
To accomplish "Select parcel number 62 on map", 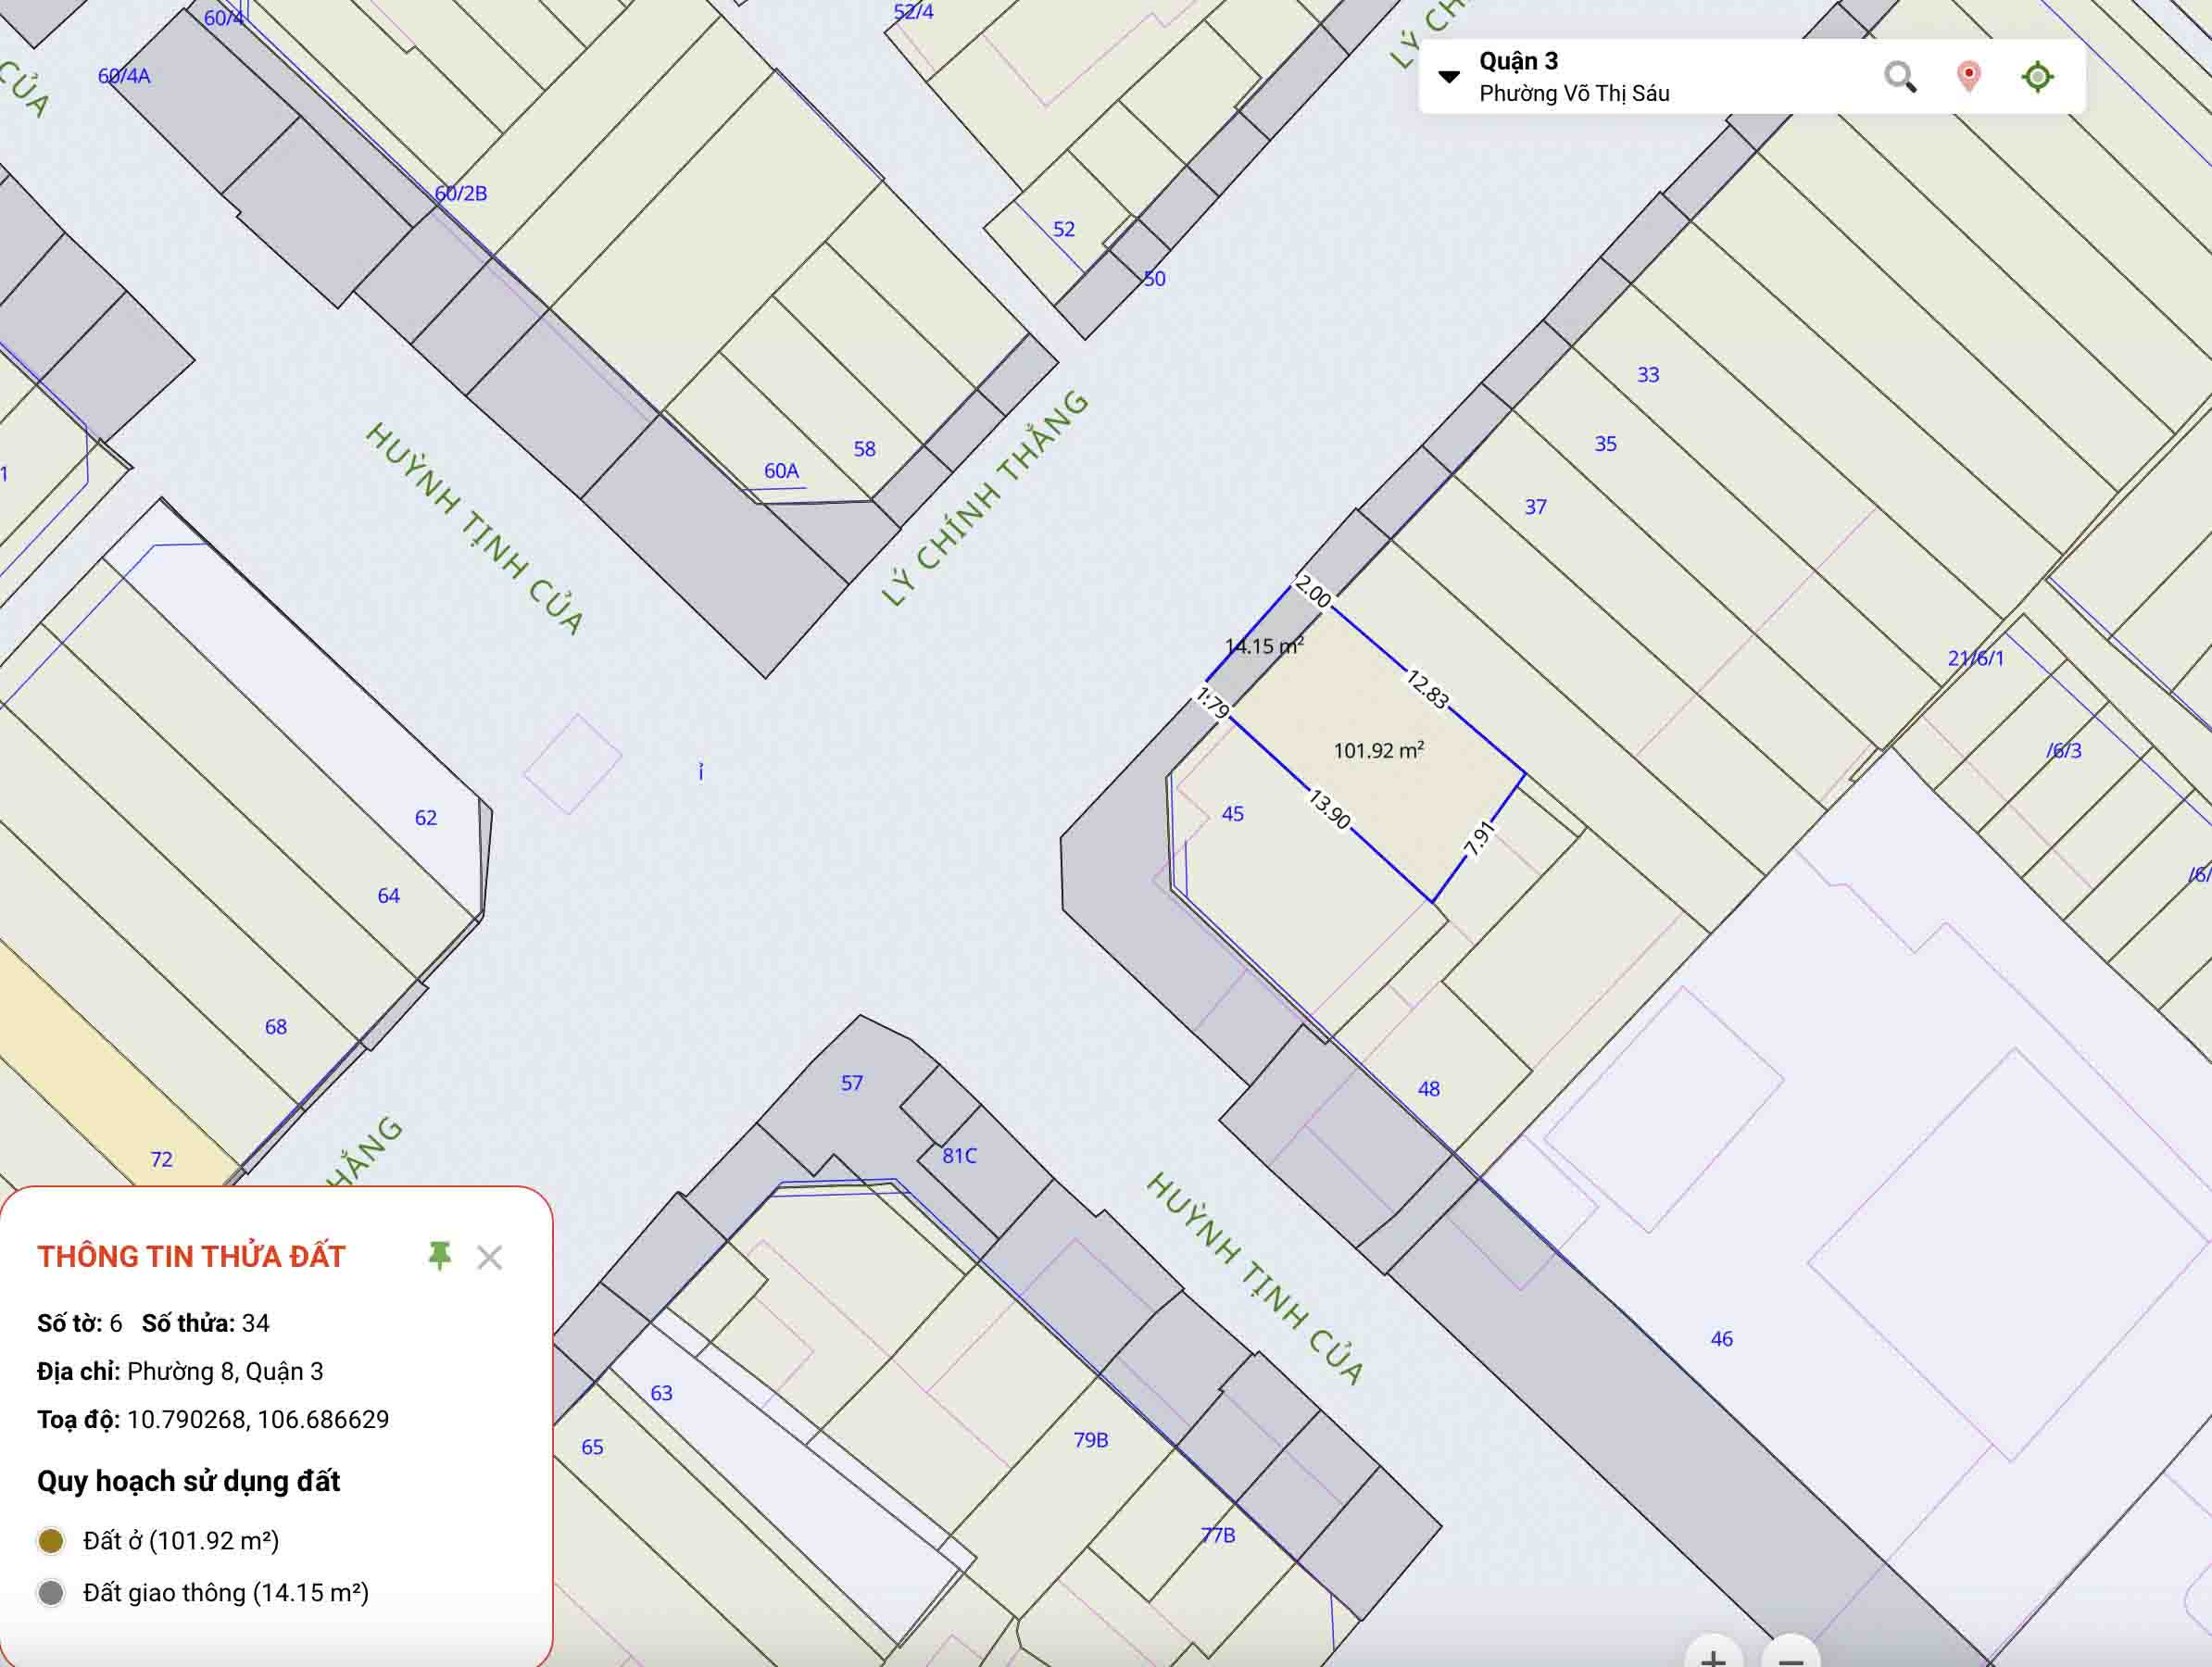I will (x=426, y=818).
